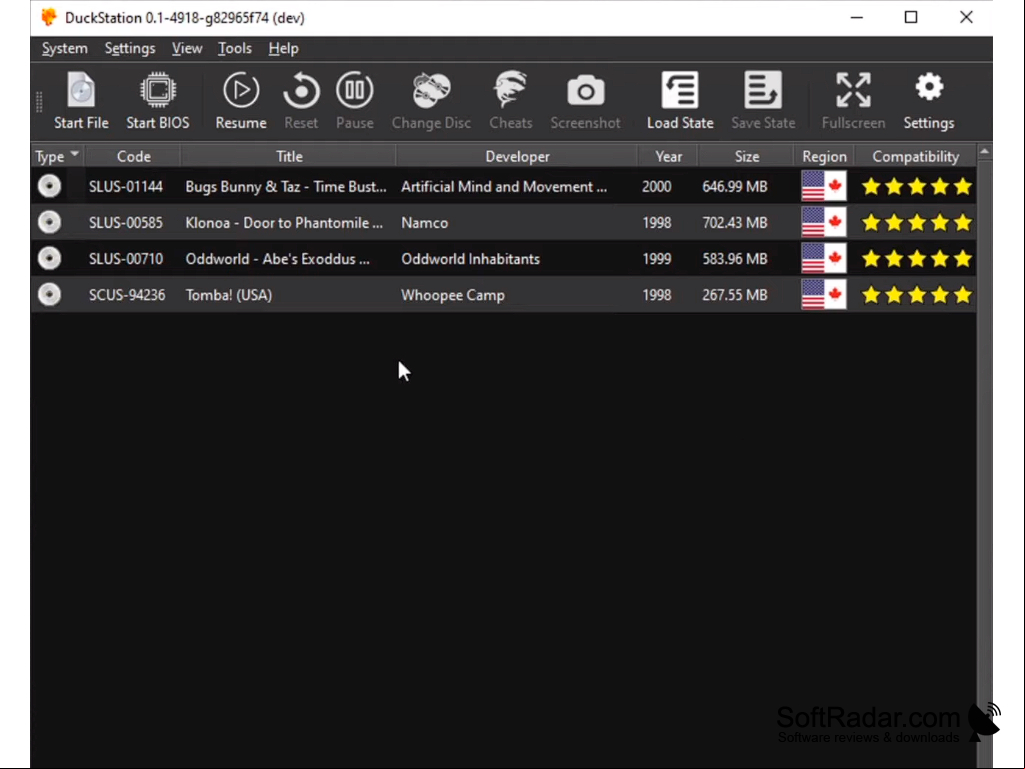Click the Change Disc icon

(431, 90)
